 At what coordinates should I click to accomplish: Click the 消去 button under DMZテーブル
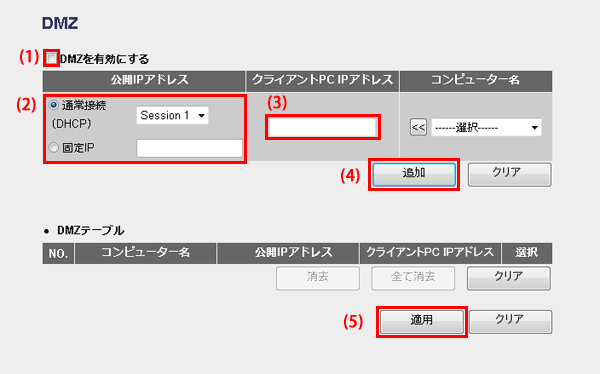click(318, 278)
